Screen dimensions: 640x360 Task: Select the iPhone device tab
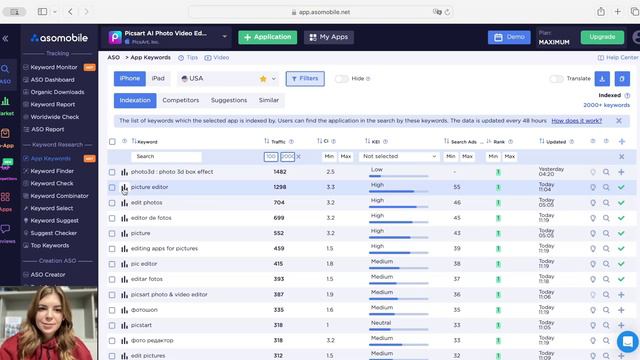pos(130,79)
